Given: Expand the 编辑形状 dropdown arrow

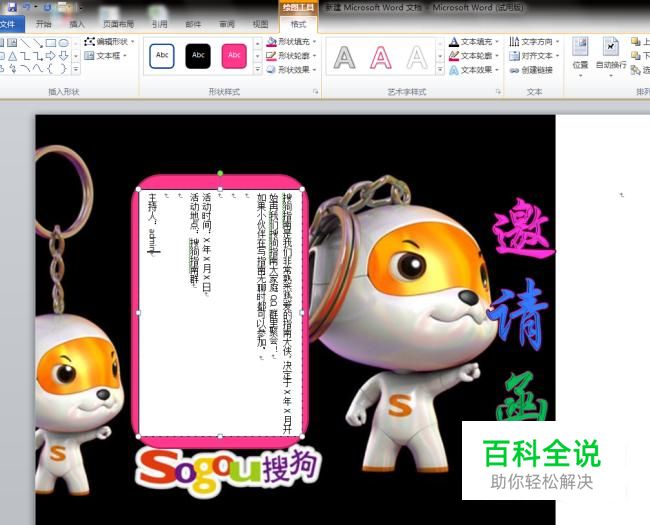Looking at the screenshot, I should click(132, 41).
